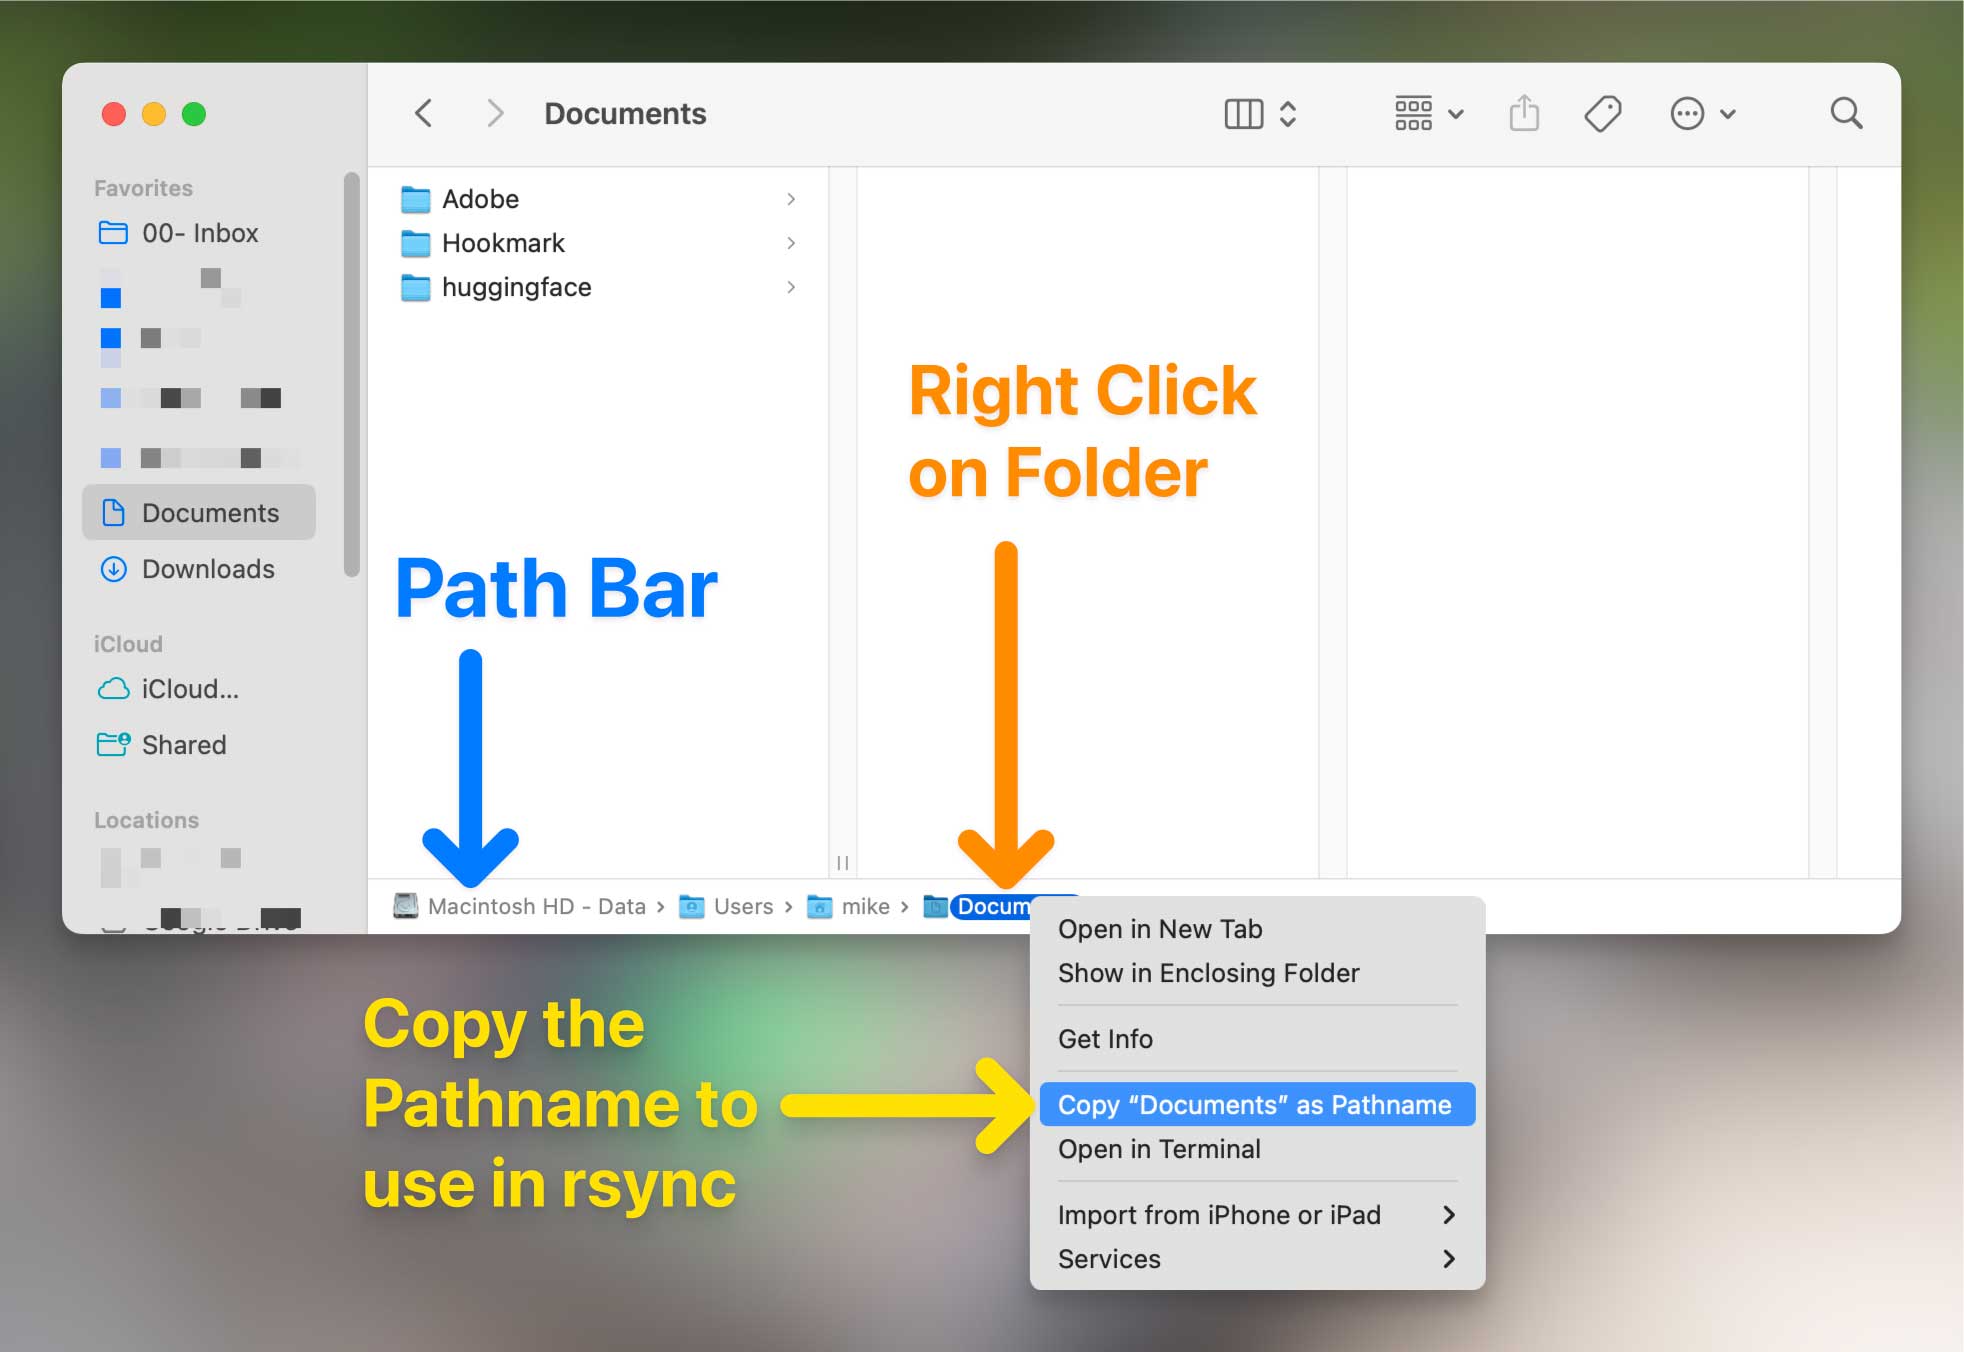The height and width of the screenshot is (1352, 1964).
Task: Click the Documents window title
Action: 625,114
